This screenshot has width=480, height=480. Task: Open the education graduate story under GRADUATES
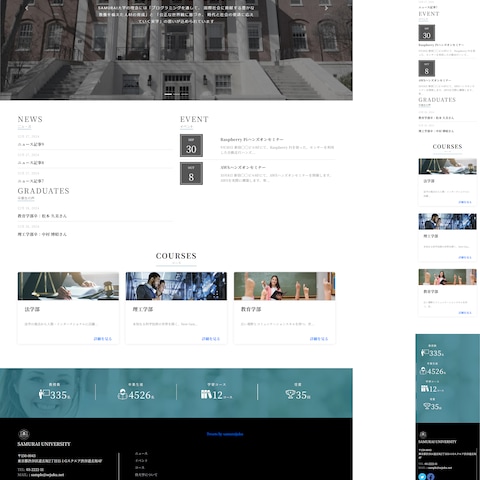pyautogui.click(x=42, y=216)
